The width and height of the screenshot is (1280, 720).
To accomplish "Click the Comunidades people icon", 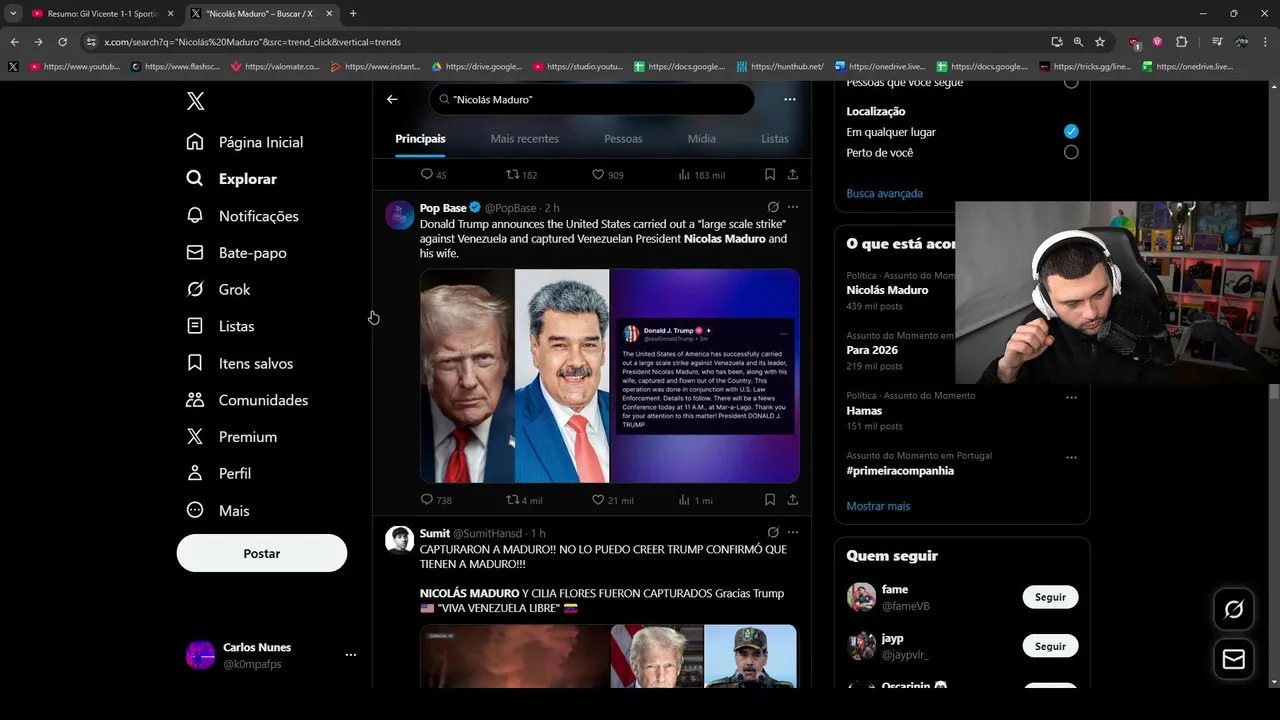I will (195, 400).
